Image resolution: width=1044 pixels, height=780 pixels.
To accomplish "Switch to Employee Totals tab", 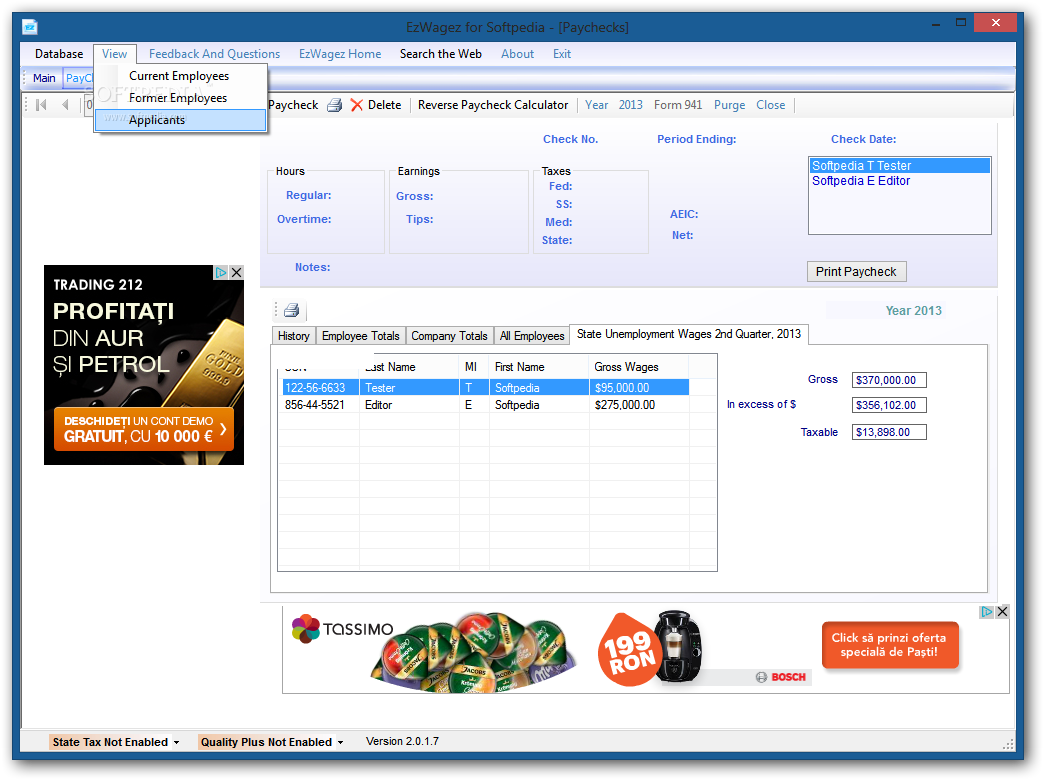I will coord(360,336).
